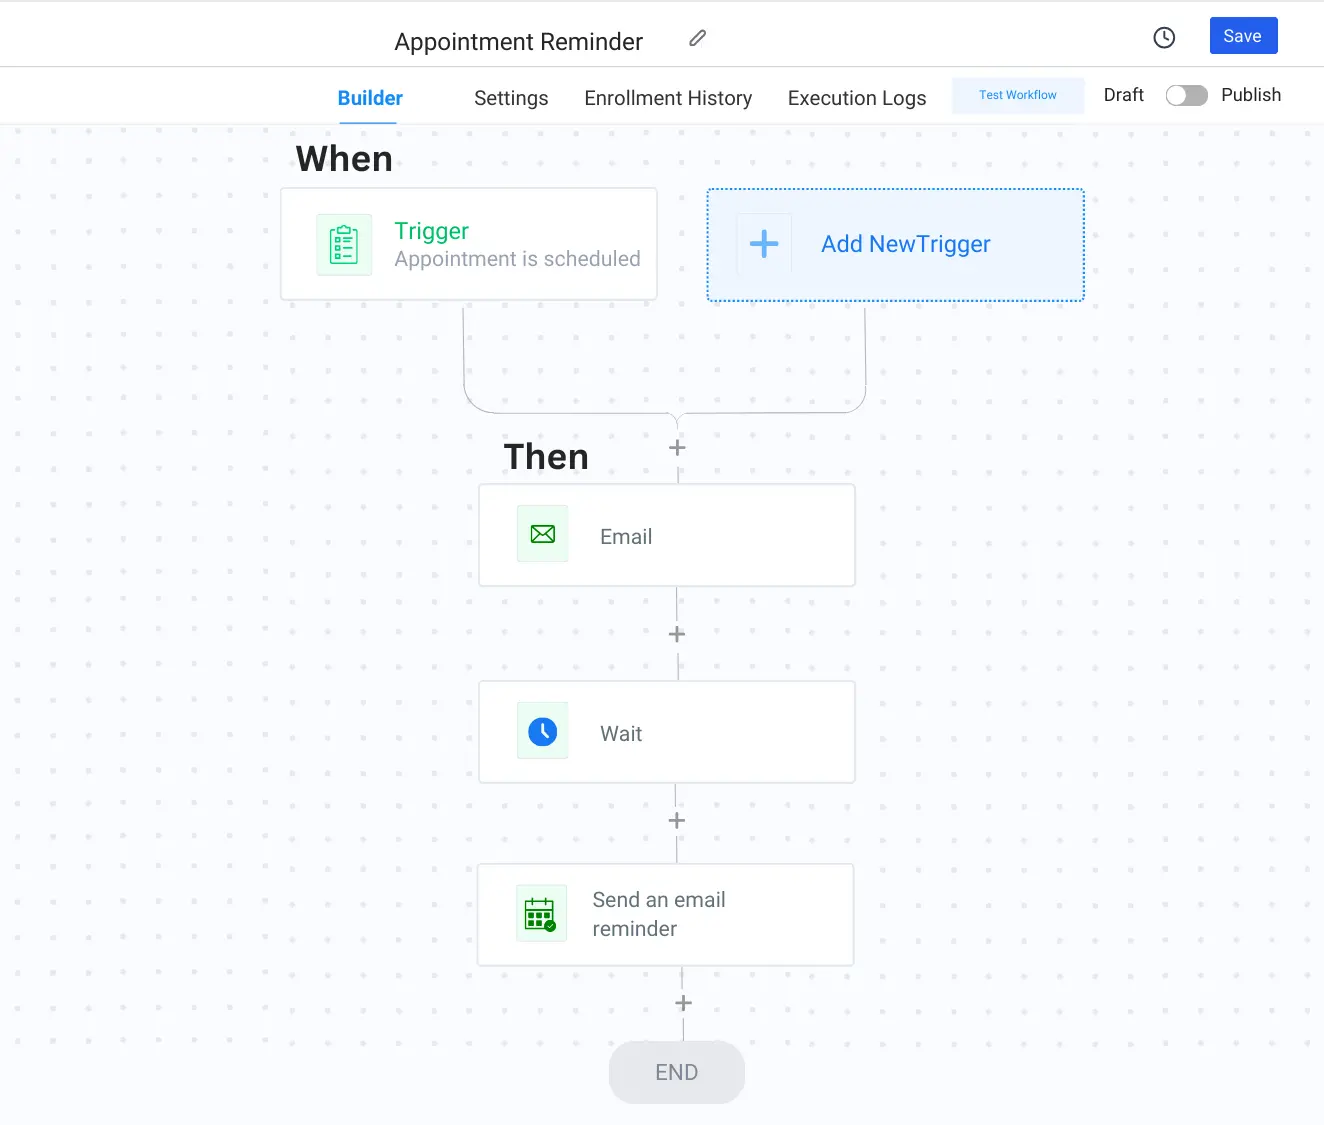
Task: Click the blue plus icon for new trigger
Action: (x=764, y=244)
